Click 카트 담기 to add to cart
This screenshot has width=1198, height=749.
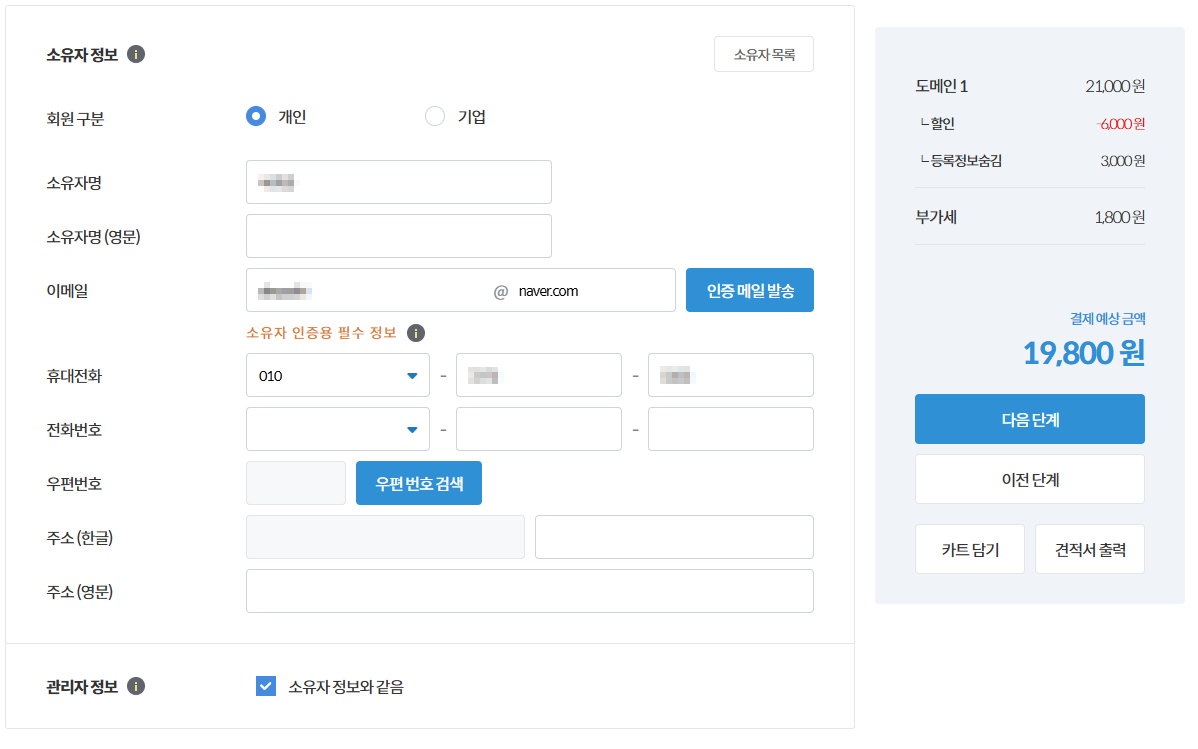tap(969, 548)
